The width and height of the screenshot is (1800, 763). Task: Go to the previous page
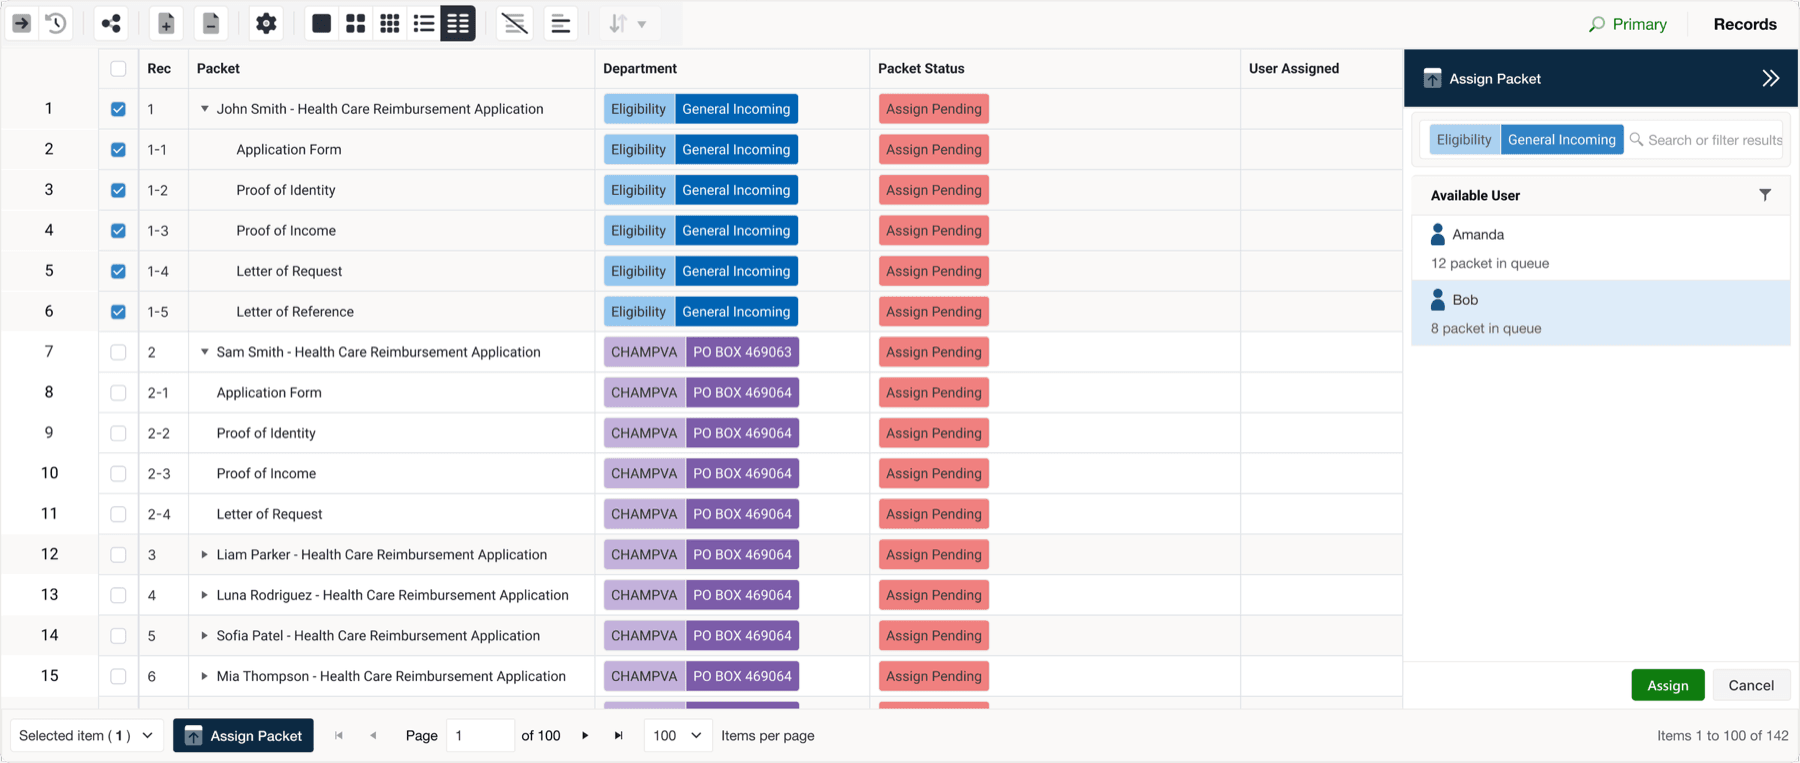373,735
